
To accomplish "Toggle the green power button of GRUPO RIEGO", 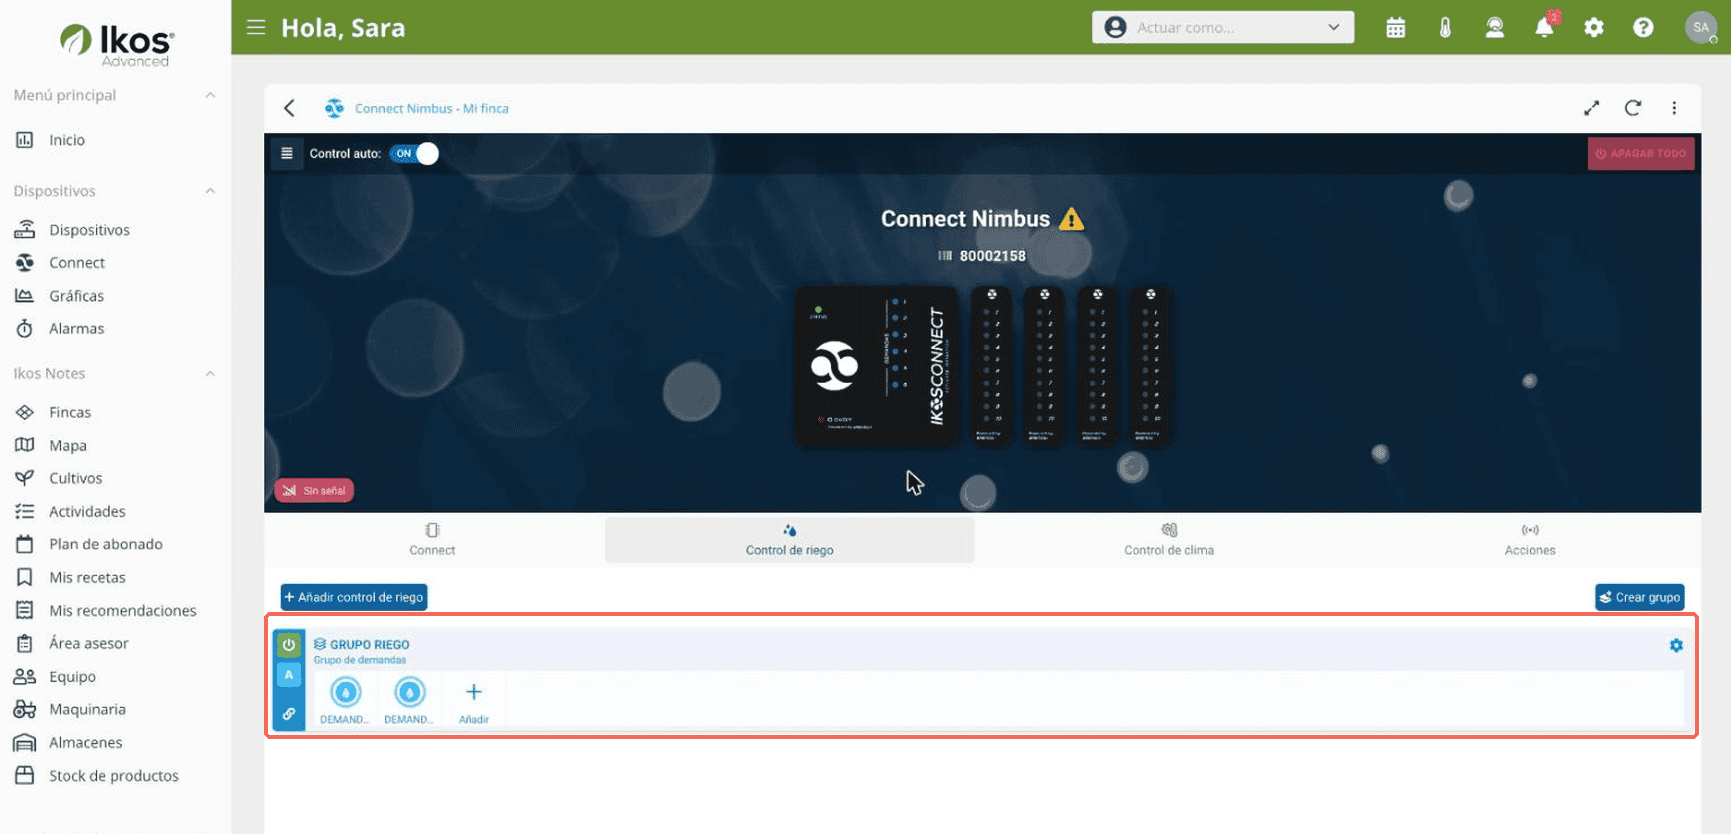I will point(289,645).
